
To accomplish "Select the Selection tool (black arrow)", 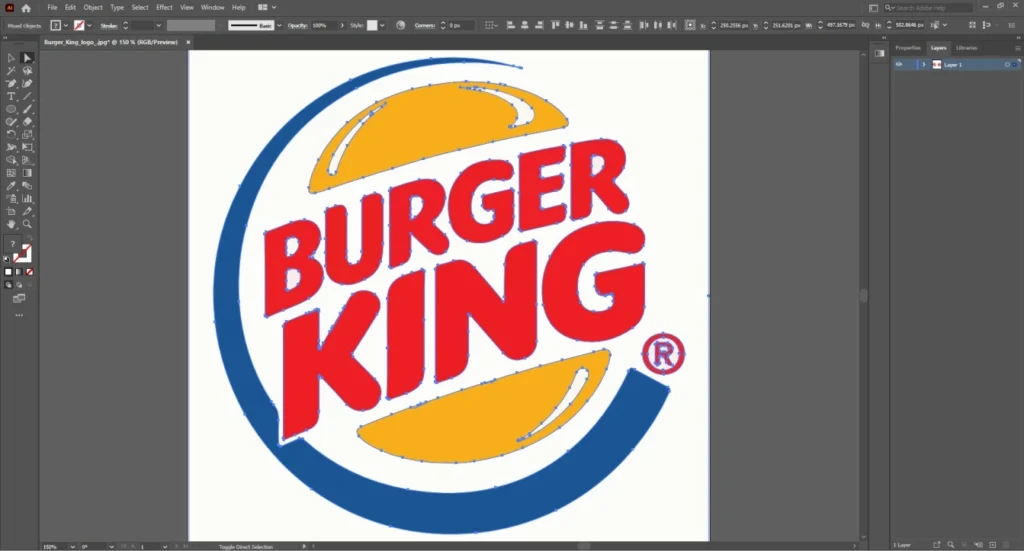I will pos(11,58).
